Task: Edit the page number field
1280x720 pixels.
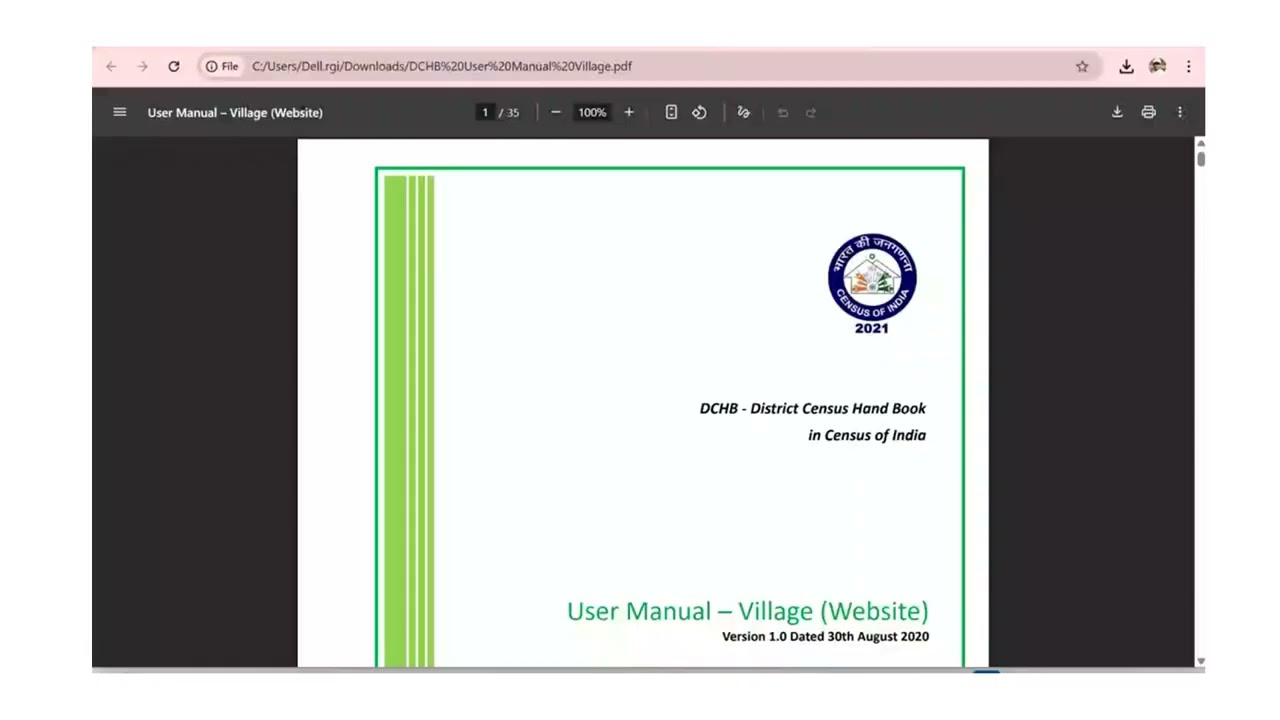Action: click(485, 112)
